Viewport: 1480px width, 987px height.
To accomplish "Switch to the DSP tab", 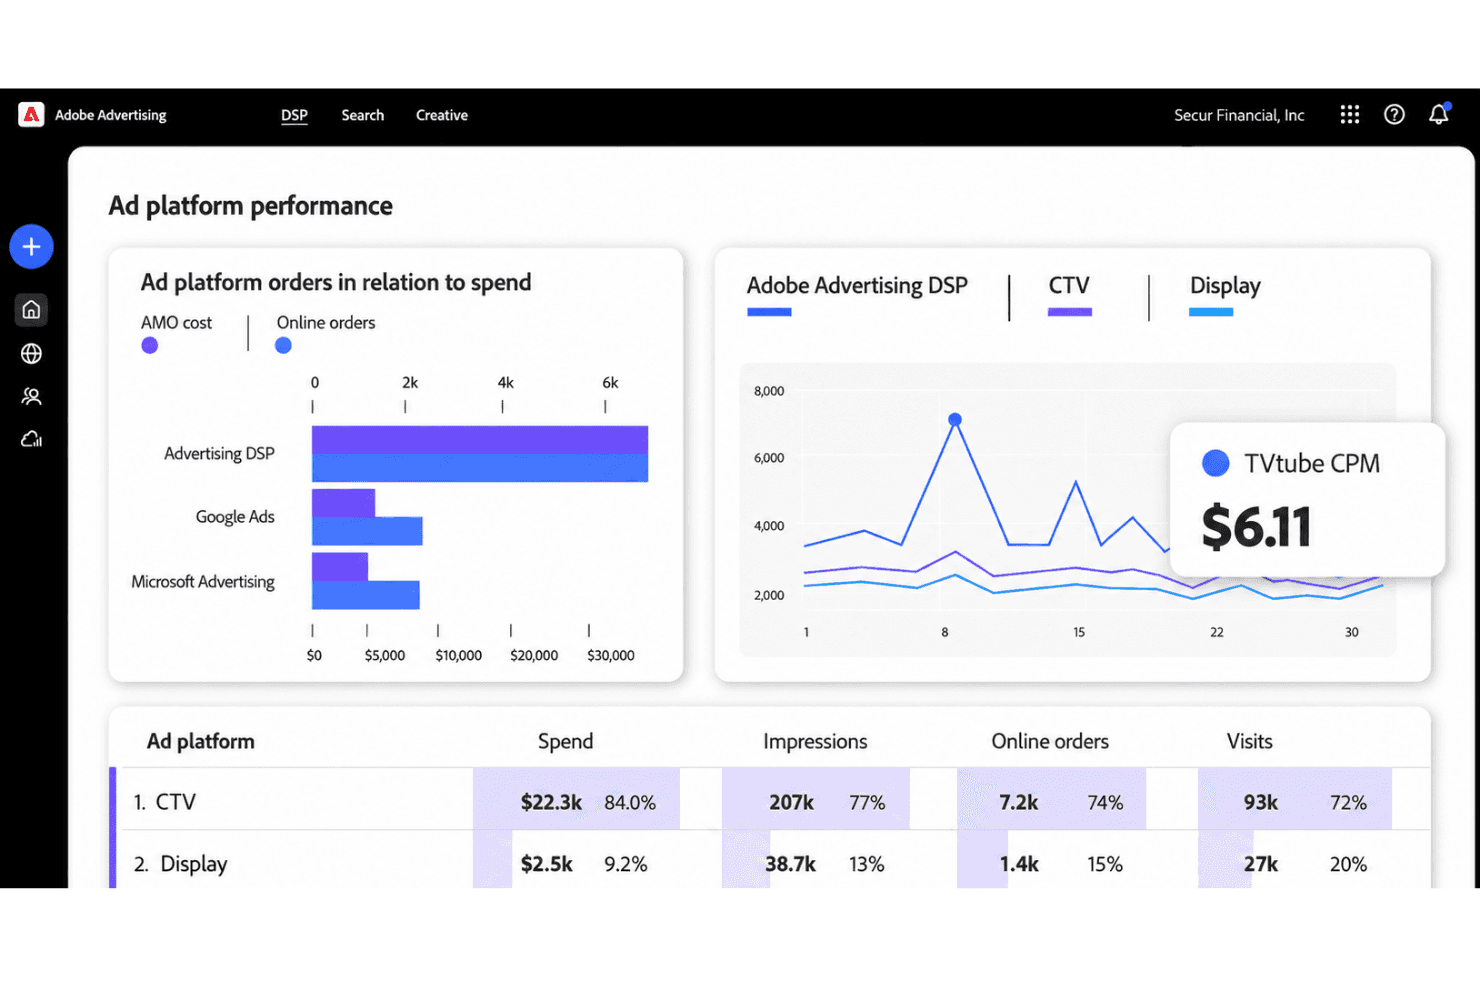I will click(294, 116).
